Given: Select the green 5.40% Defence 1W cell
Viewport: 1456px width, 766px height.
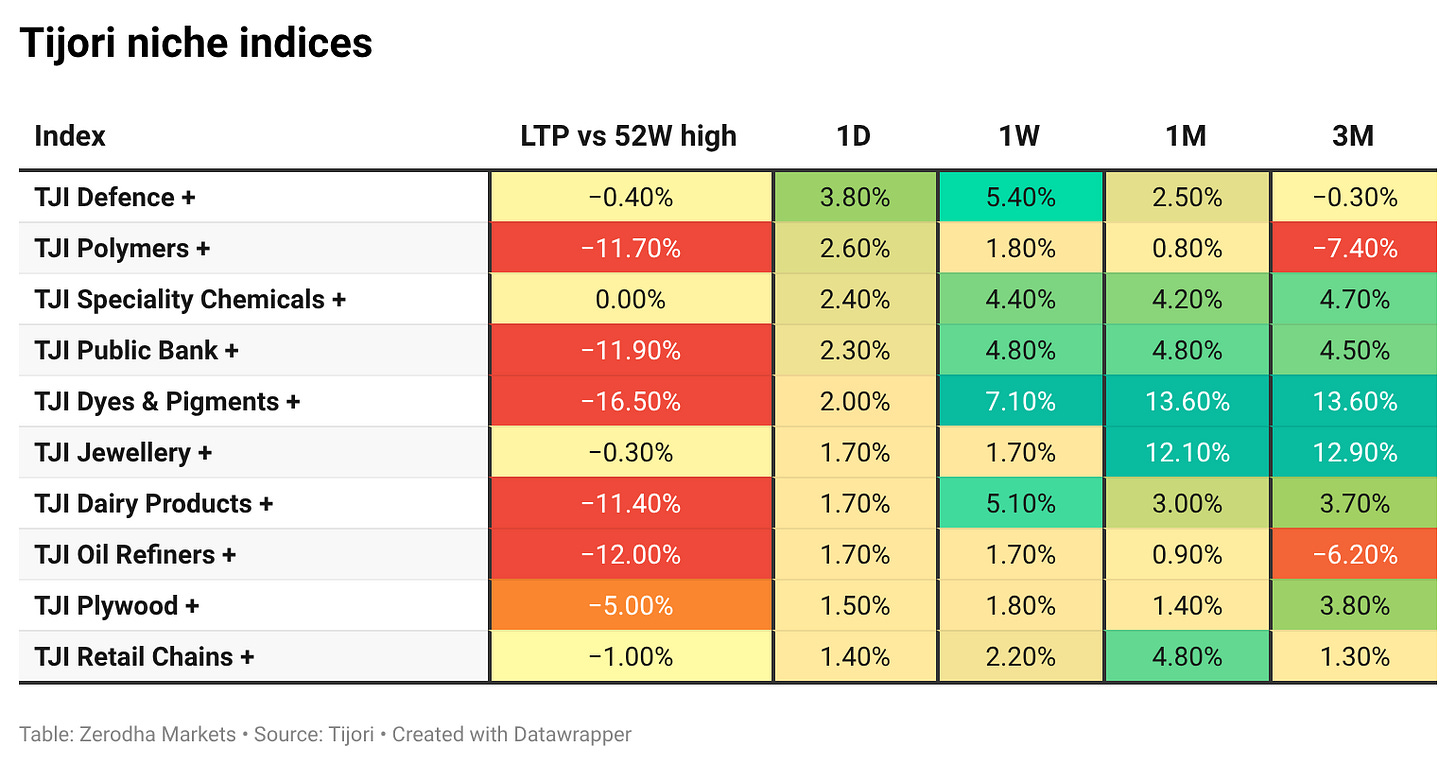Looking at the screenshot, I should [x=1021, y=197].
